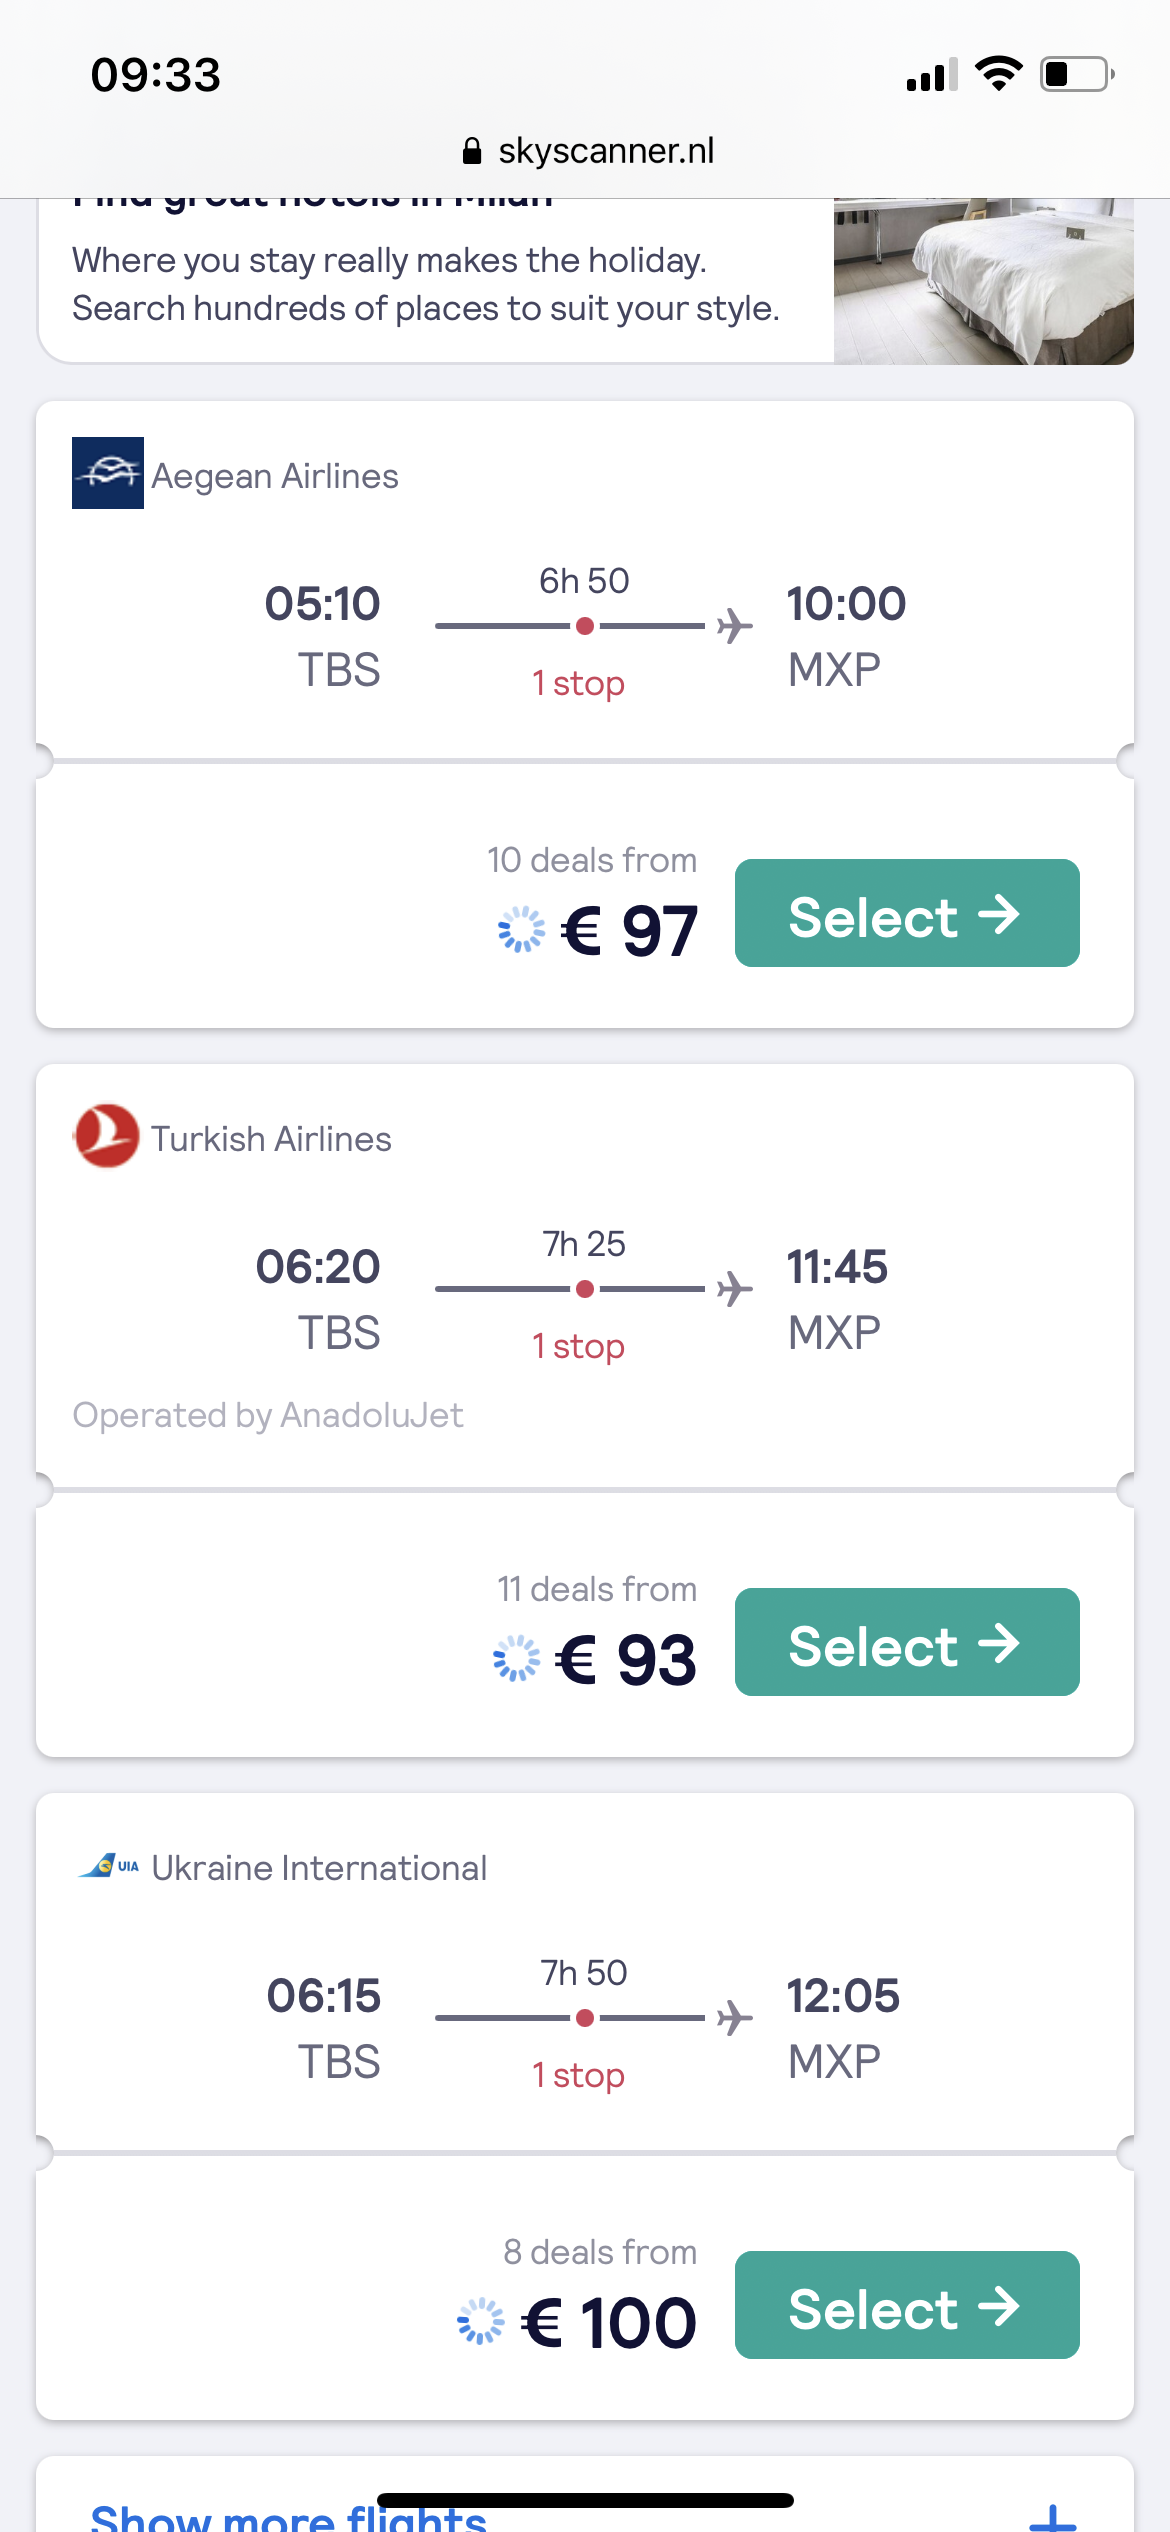Select the Turkish Airlines € 93 deal
This screenshot has width=1170, height=2532.
coord(906,1642)
